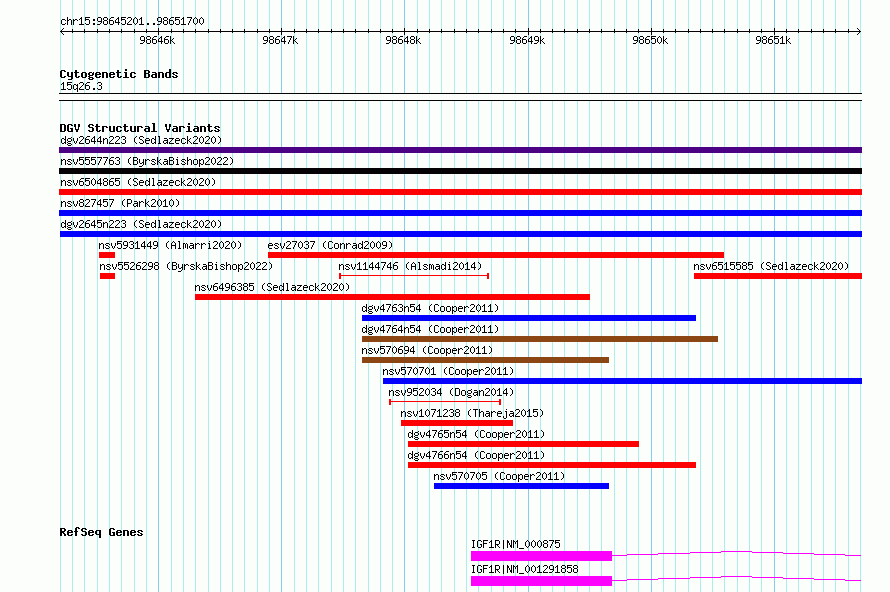This screenshot has width=890, height=592.
Task: Click the ruler's left arrow end
Action: click(x=62, y=32)
